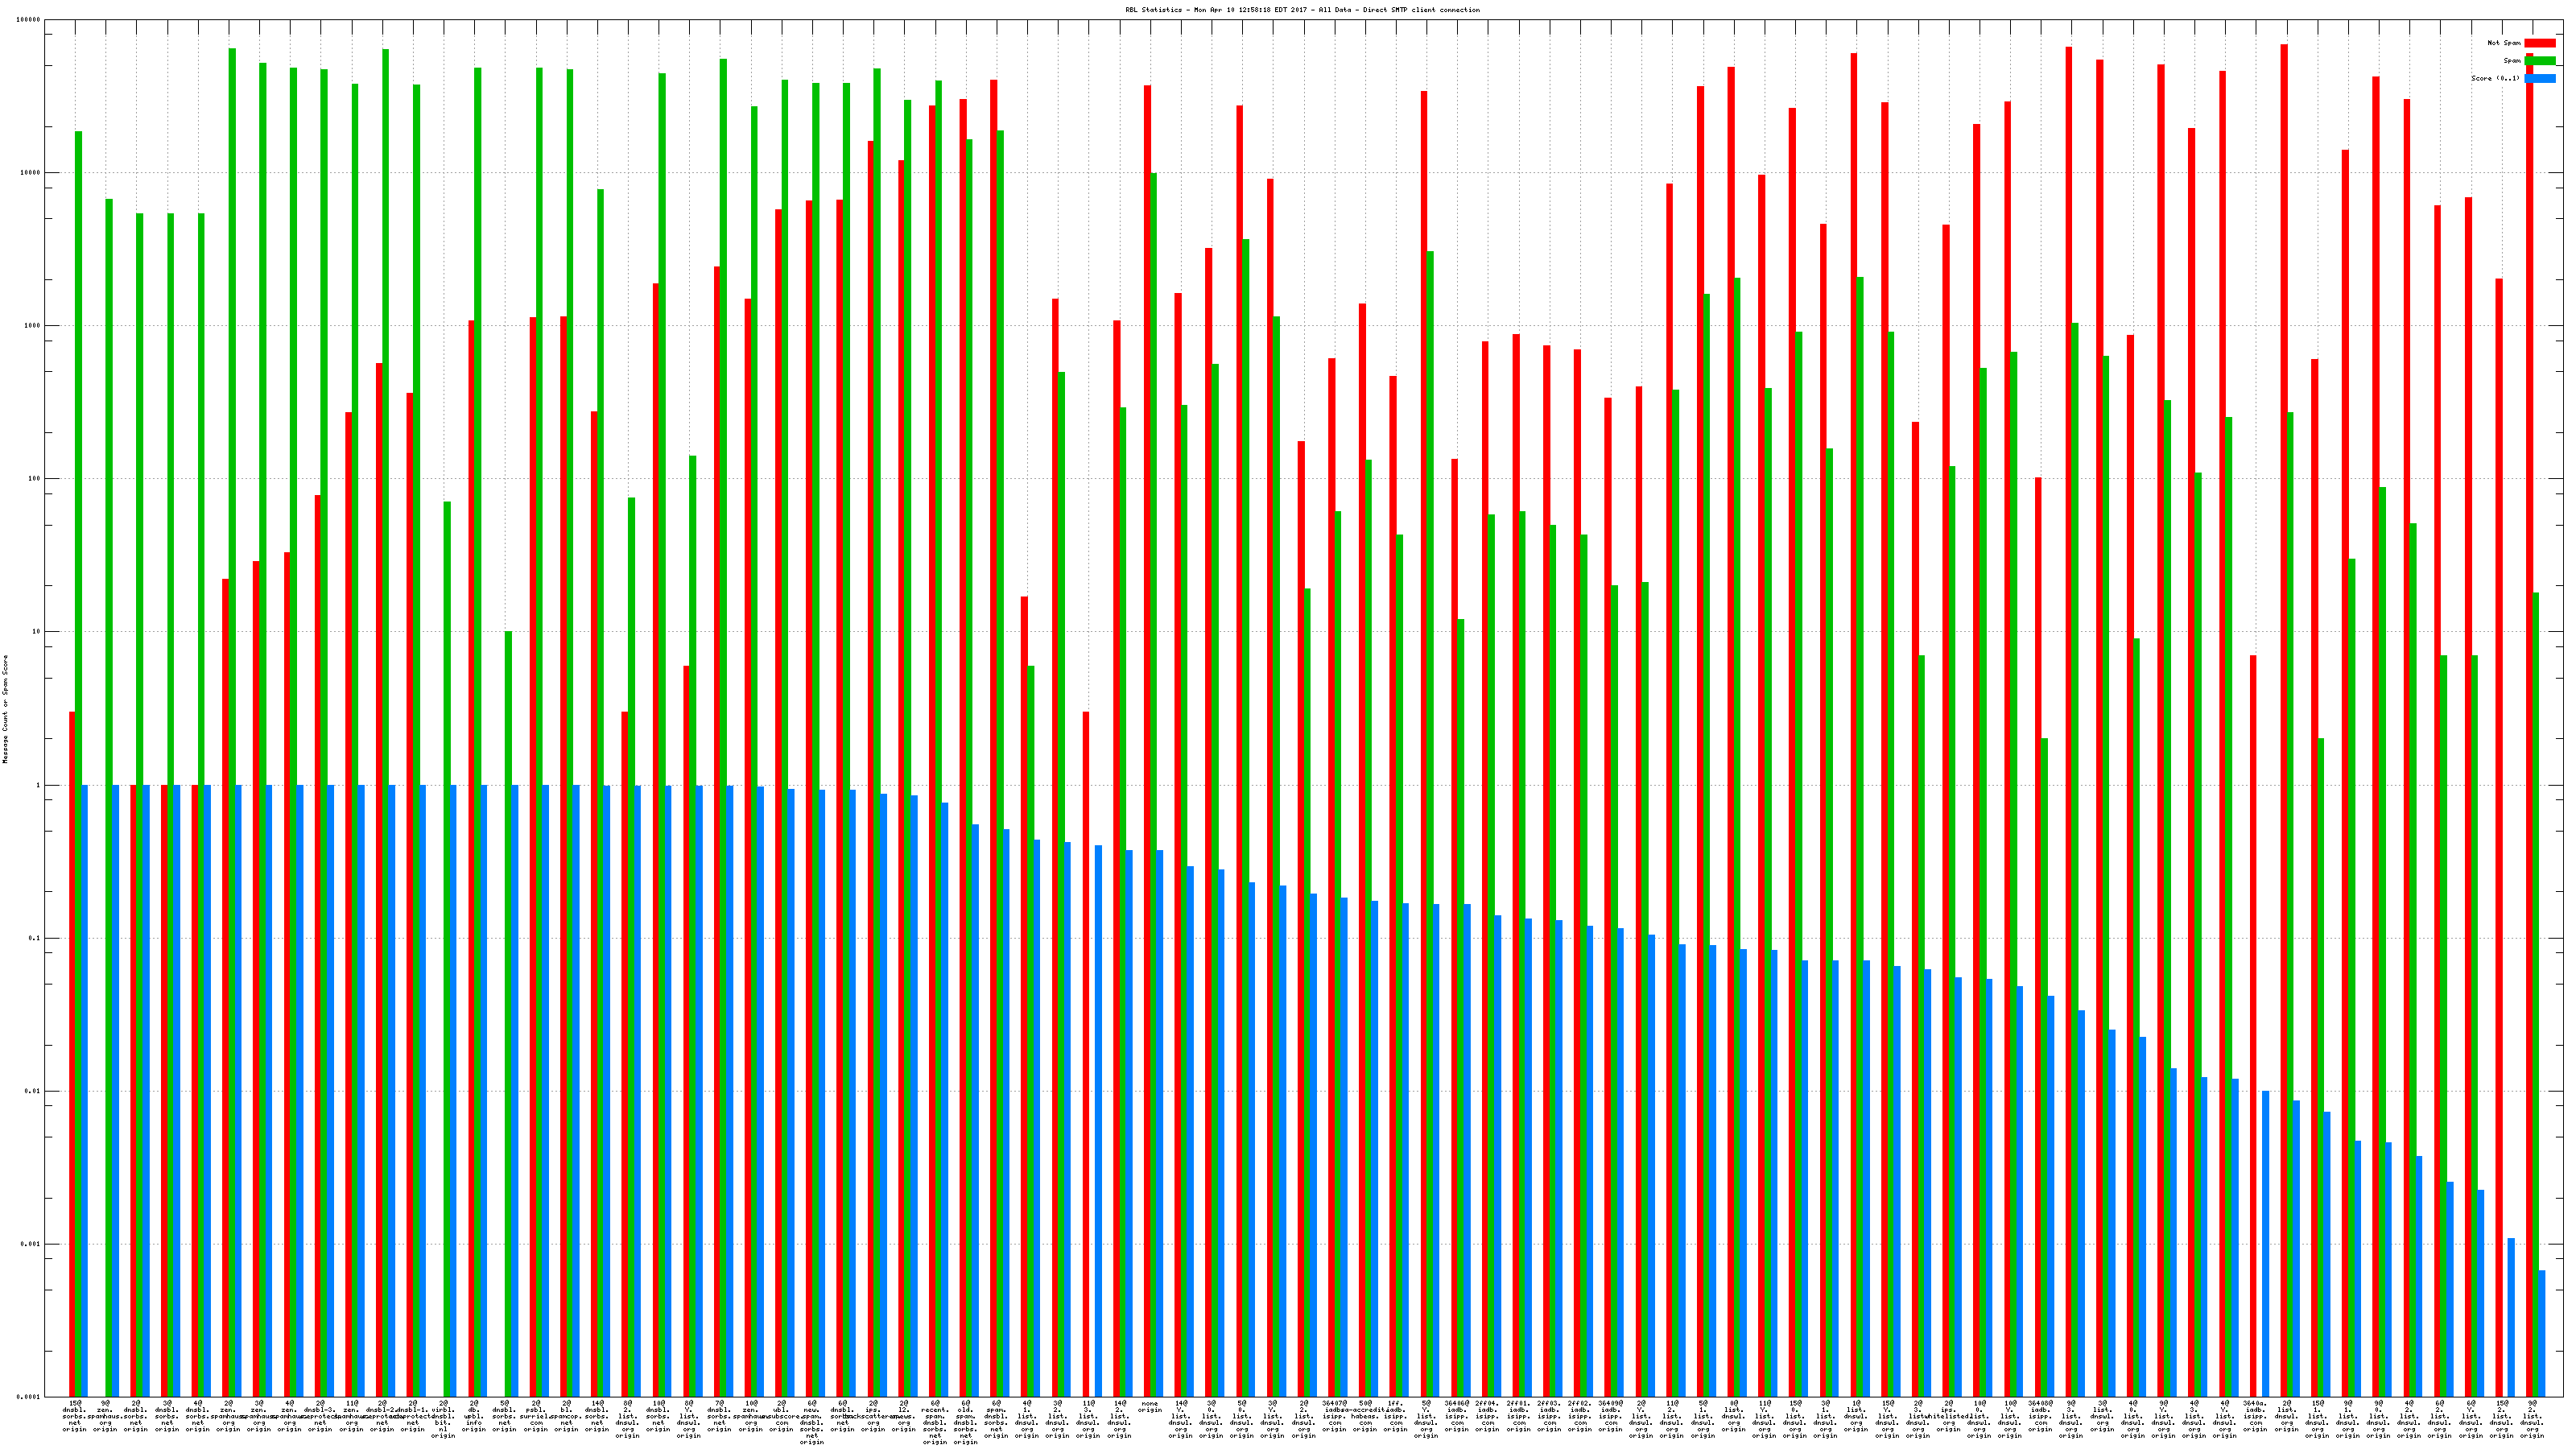Click the RBL Statistics chart title
Screen dimensions: 2576x1449
(x=1302, y=10)
